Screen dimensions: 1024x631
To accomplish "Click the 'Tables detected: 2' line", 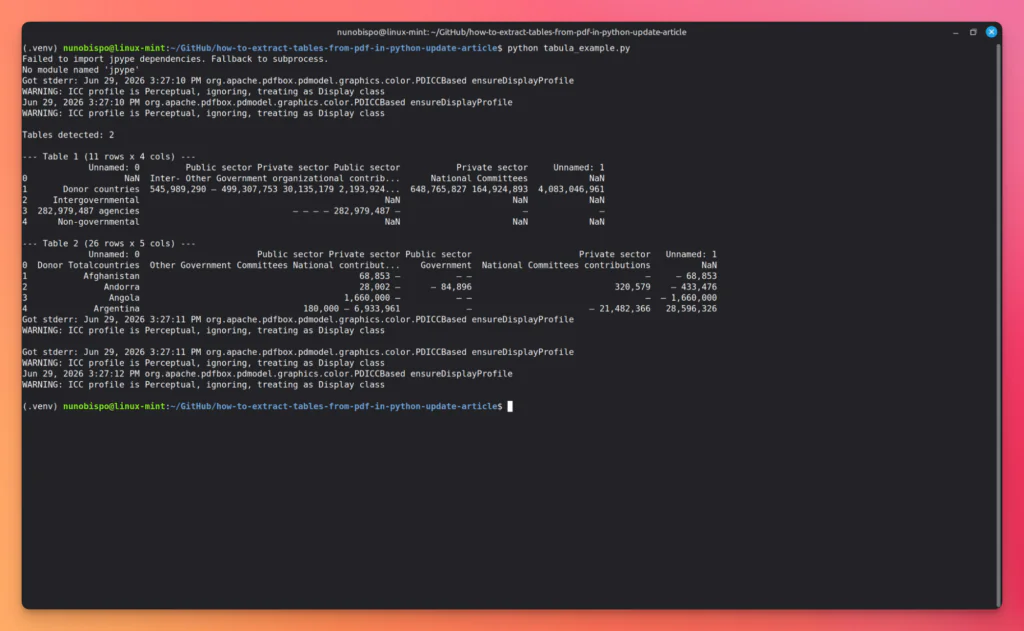I will tap(68, 135).
